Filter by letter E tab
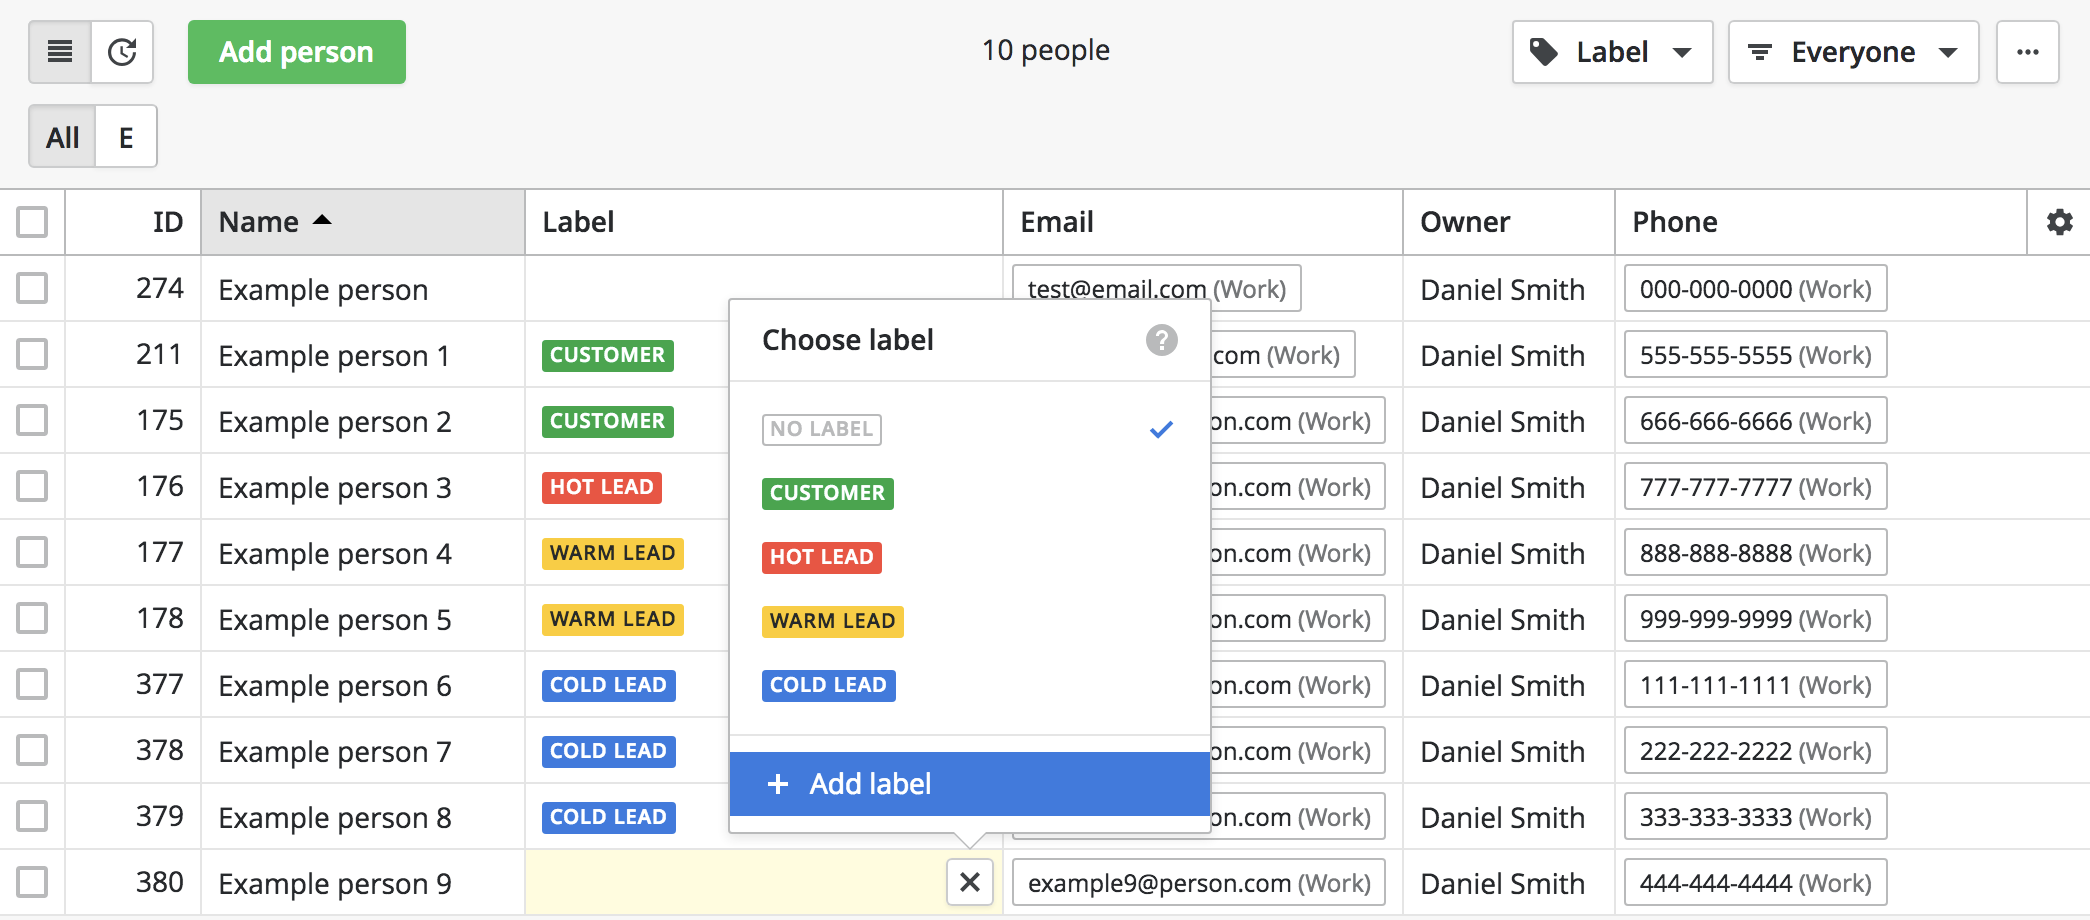The height and width of the screenshot is (920, 2090). 126,137
